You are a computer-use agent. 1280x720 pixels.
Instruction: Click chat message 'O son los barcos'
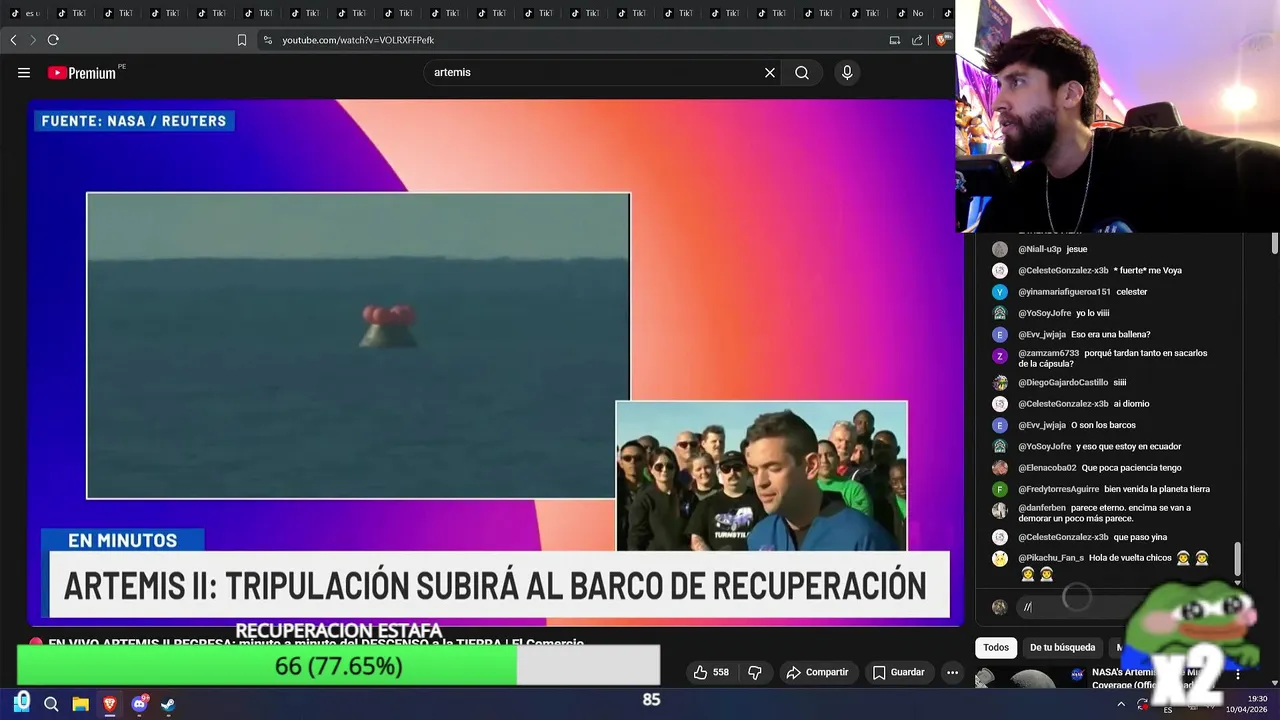pyautogui.click(x=1103, y=426)
